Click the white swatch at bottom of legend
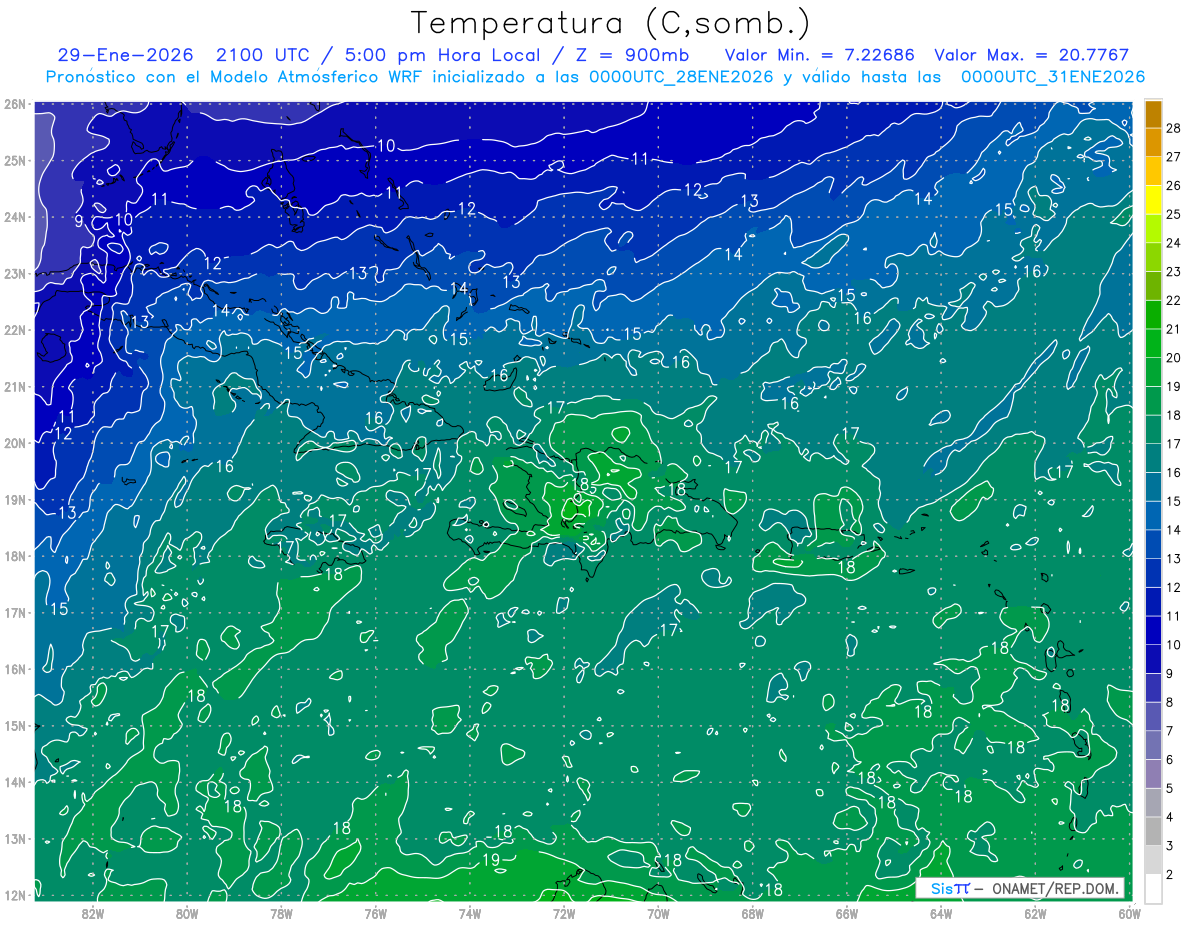The width and height of the screenshot is (1200, 927). click(x=1153, y=888)
